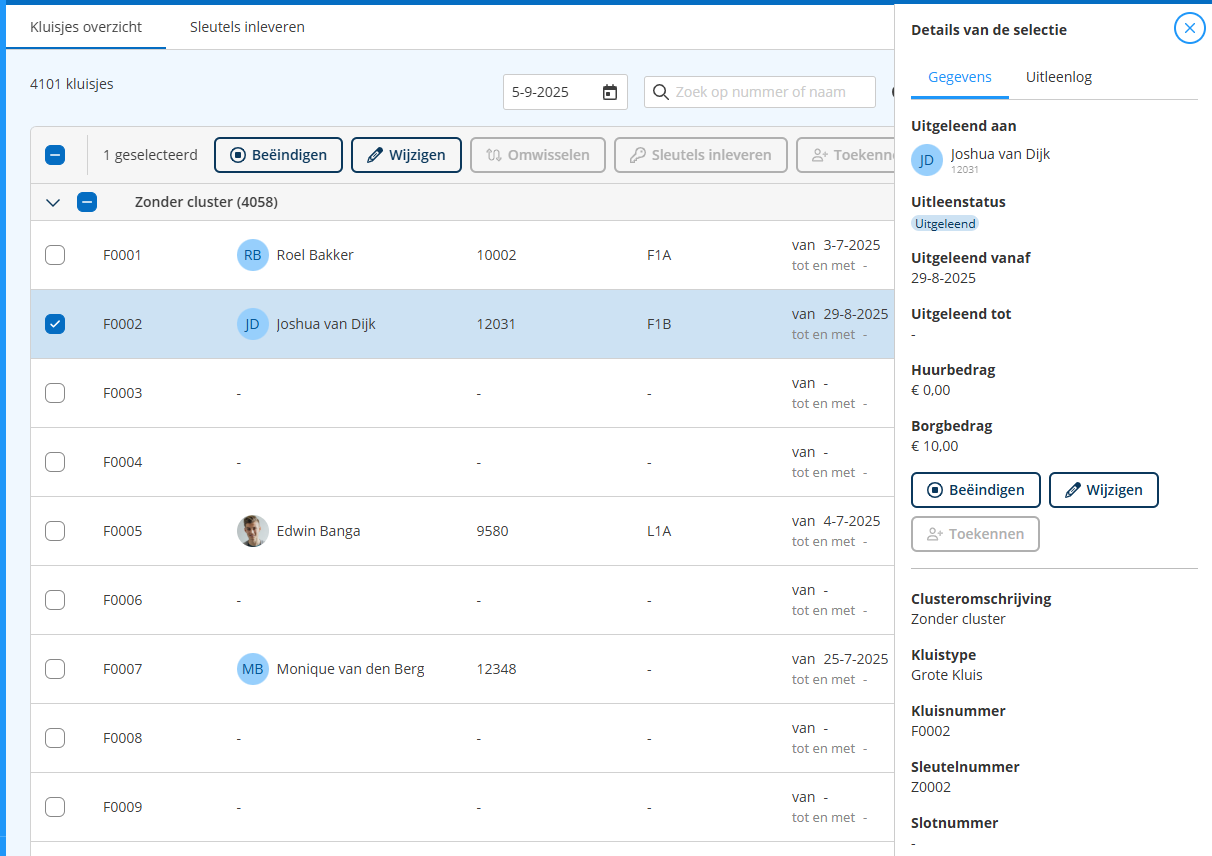Click the date 4-7-2025
The image size is (1212, 856).
click(851, 521)
